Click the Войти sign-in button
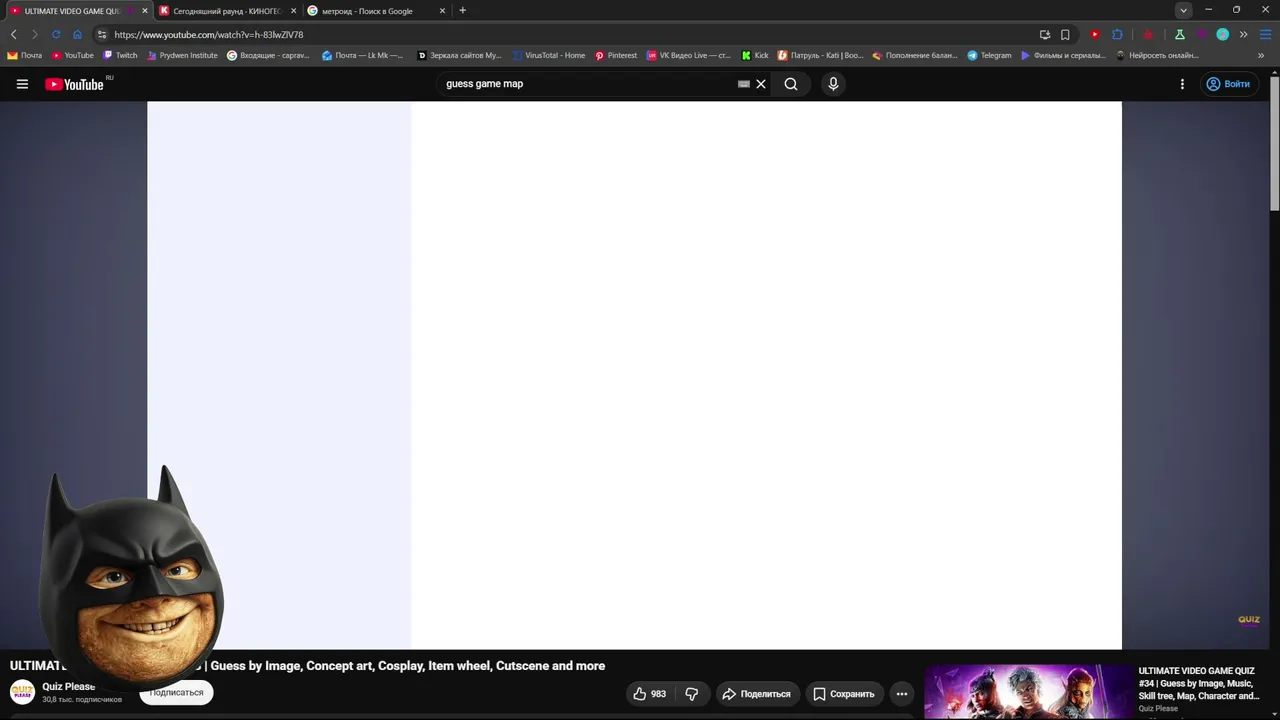This screenshot has width=1280, height=720. coord(1228,84)
